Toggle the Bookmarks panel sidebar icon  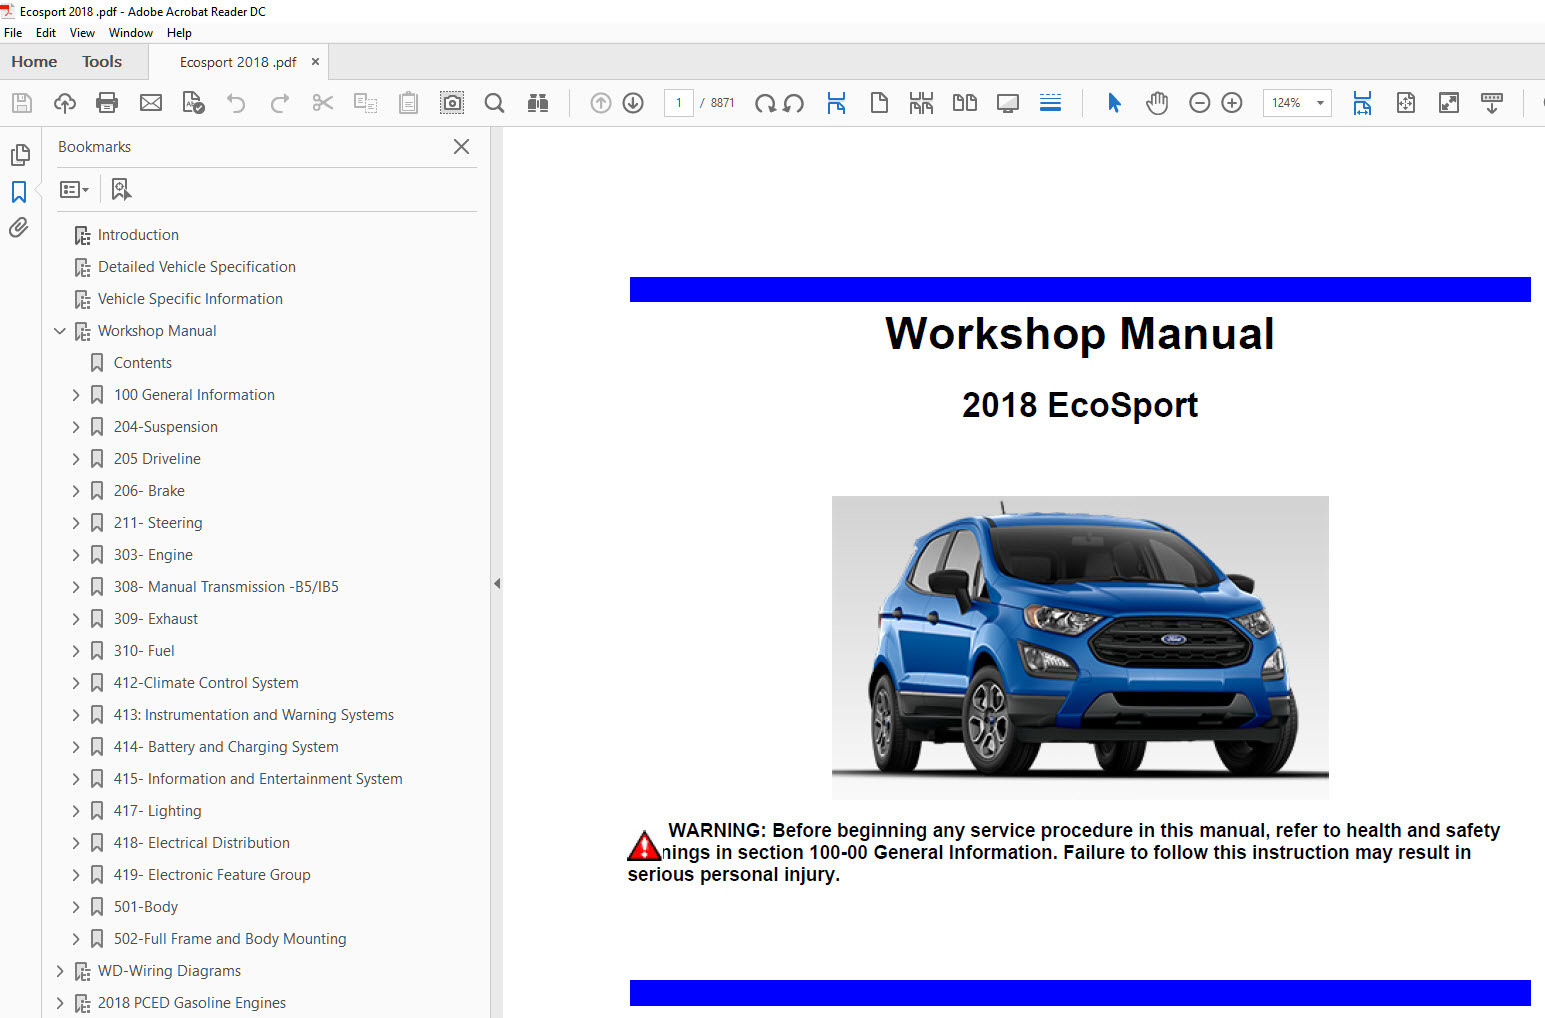[19, 191]
